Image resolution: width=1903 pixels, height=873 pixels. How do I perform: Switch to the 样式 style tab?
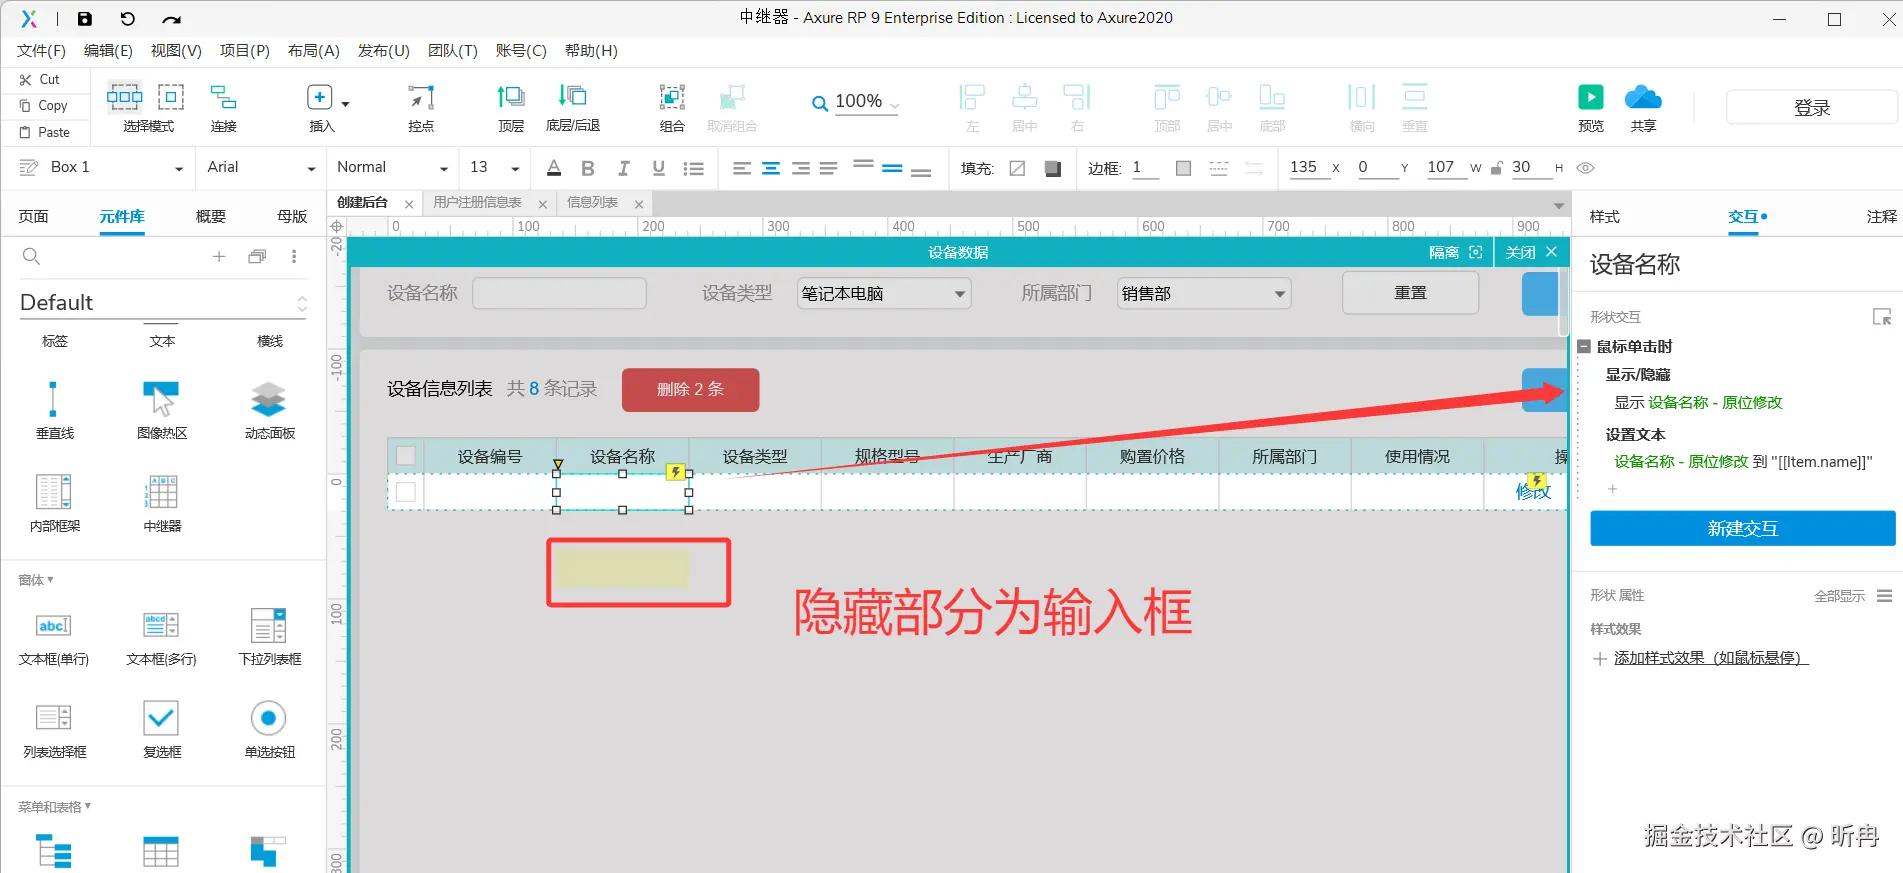1605,217
